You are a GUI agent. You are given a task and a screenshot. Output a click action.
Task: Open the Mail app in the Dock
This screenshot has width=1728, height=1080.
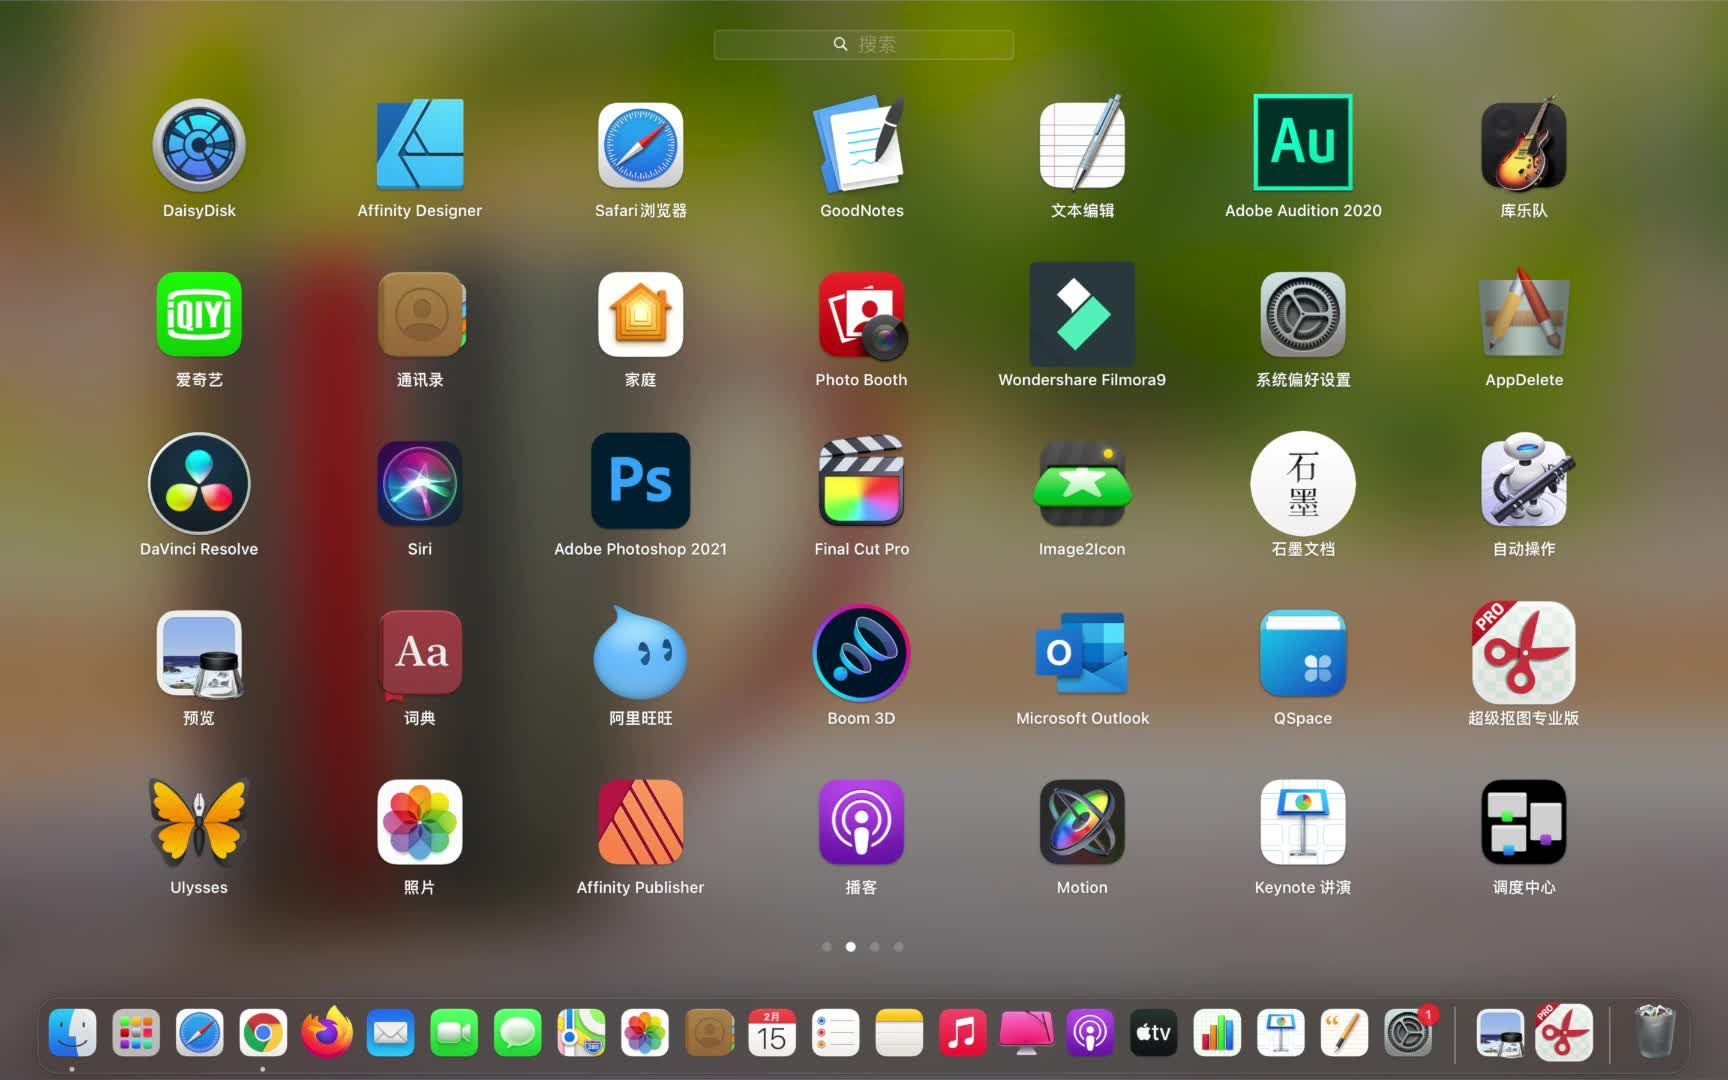click(391, 1032)
